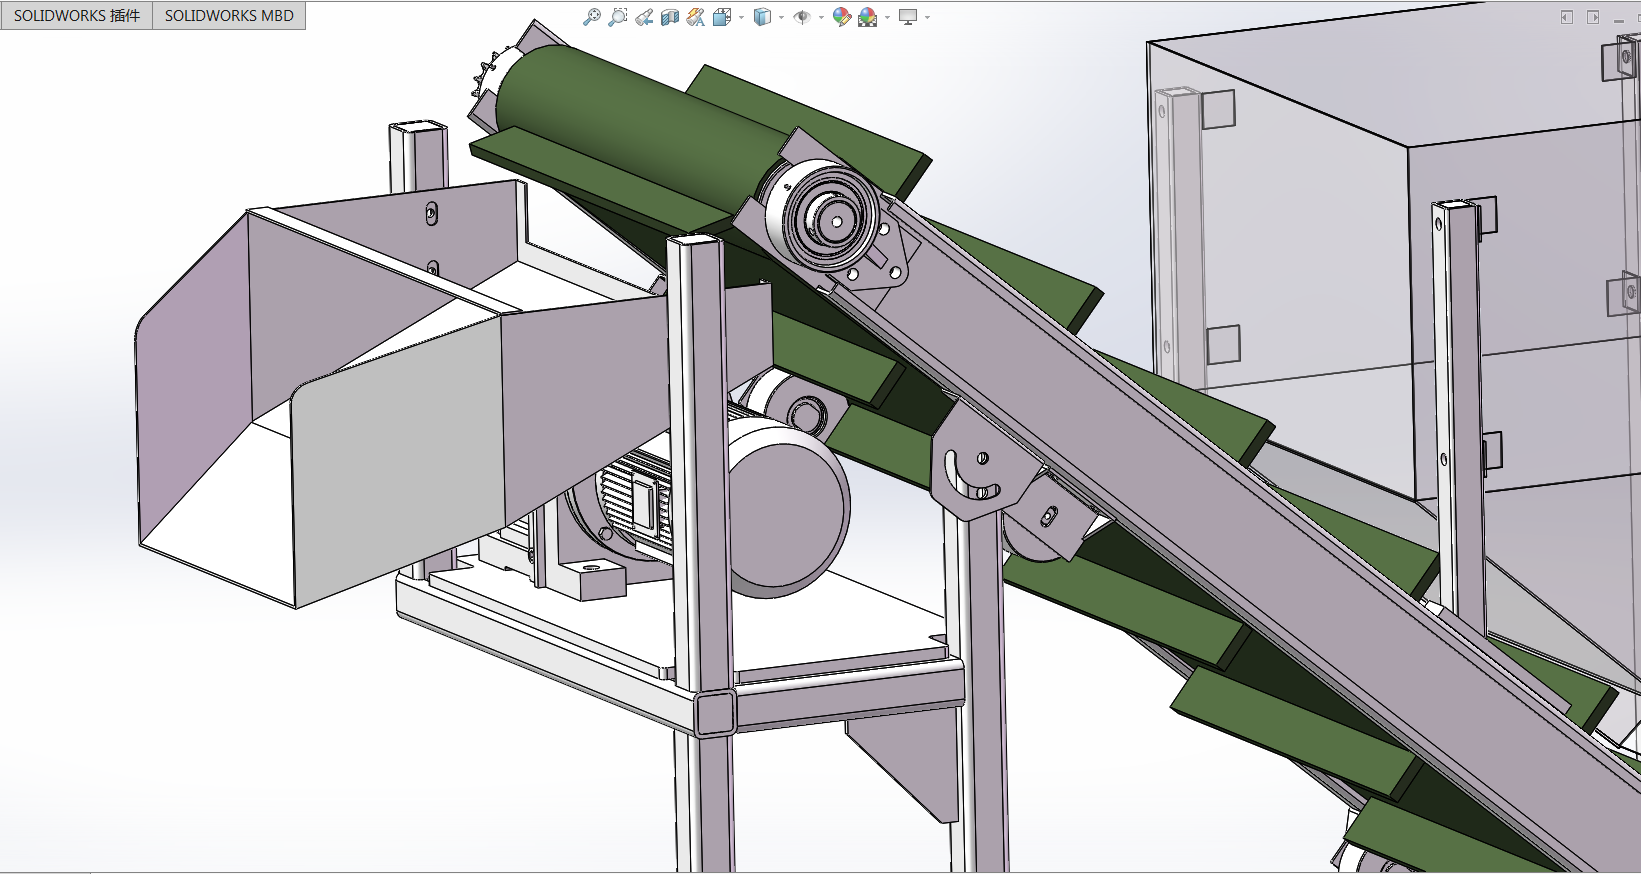The width and height of the screenshot is (1641, 874).
Task: Click the View Settings monitor icon
Action: pos(908,17)
